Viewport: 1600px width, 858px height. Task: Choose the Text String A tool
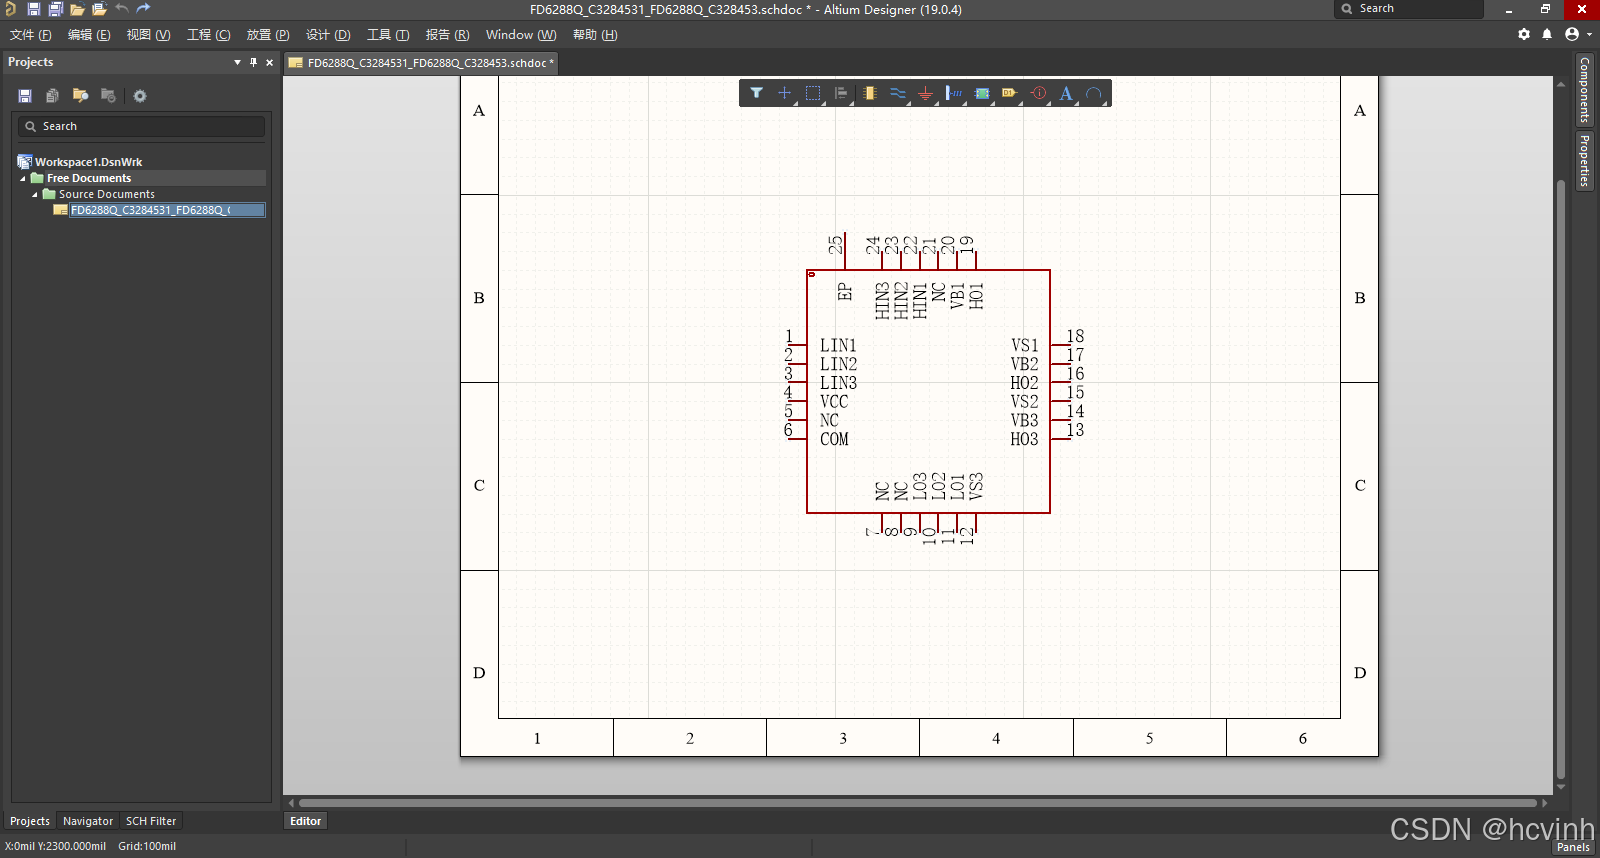[x=1066, y=93]
